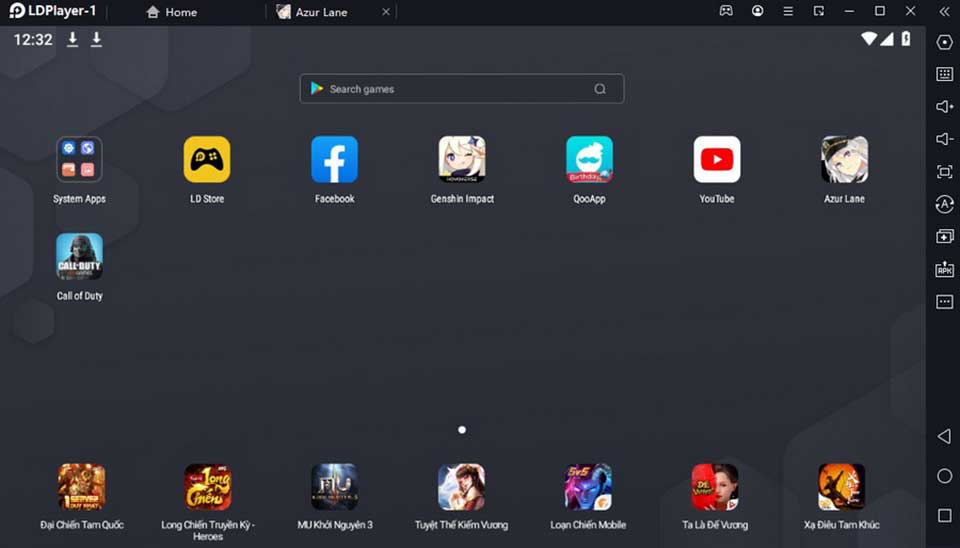Click the 12:32 clock
The image size is (960, 548).
[x=33, y=40]
